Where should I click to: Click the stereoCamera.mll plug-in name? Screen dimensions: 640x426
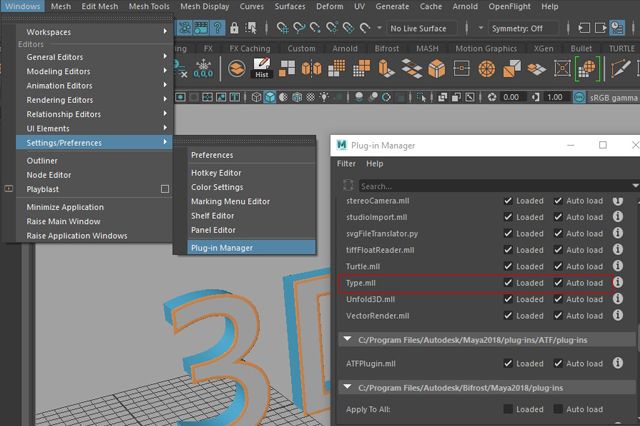tap(377, 201)
